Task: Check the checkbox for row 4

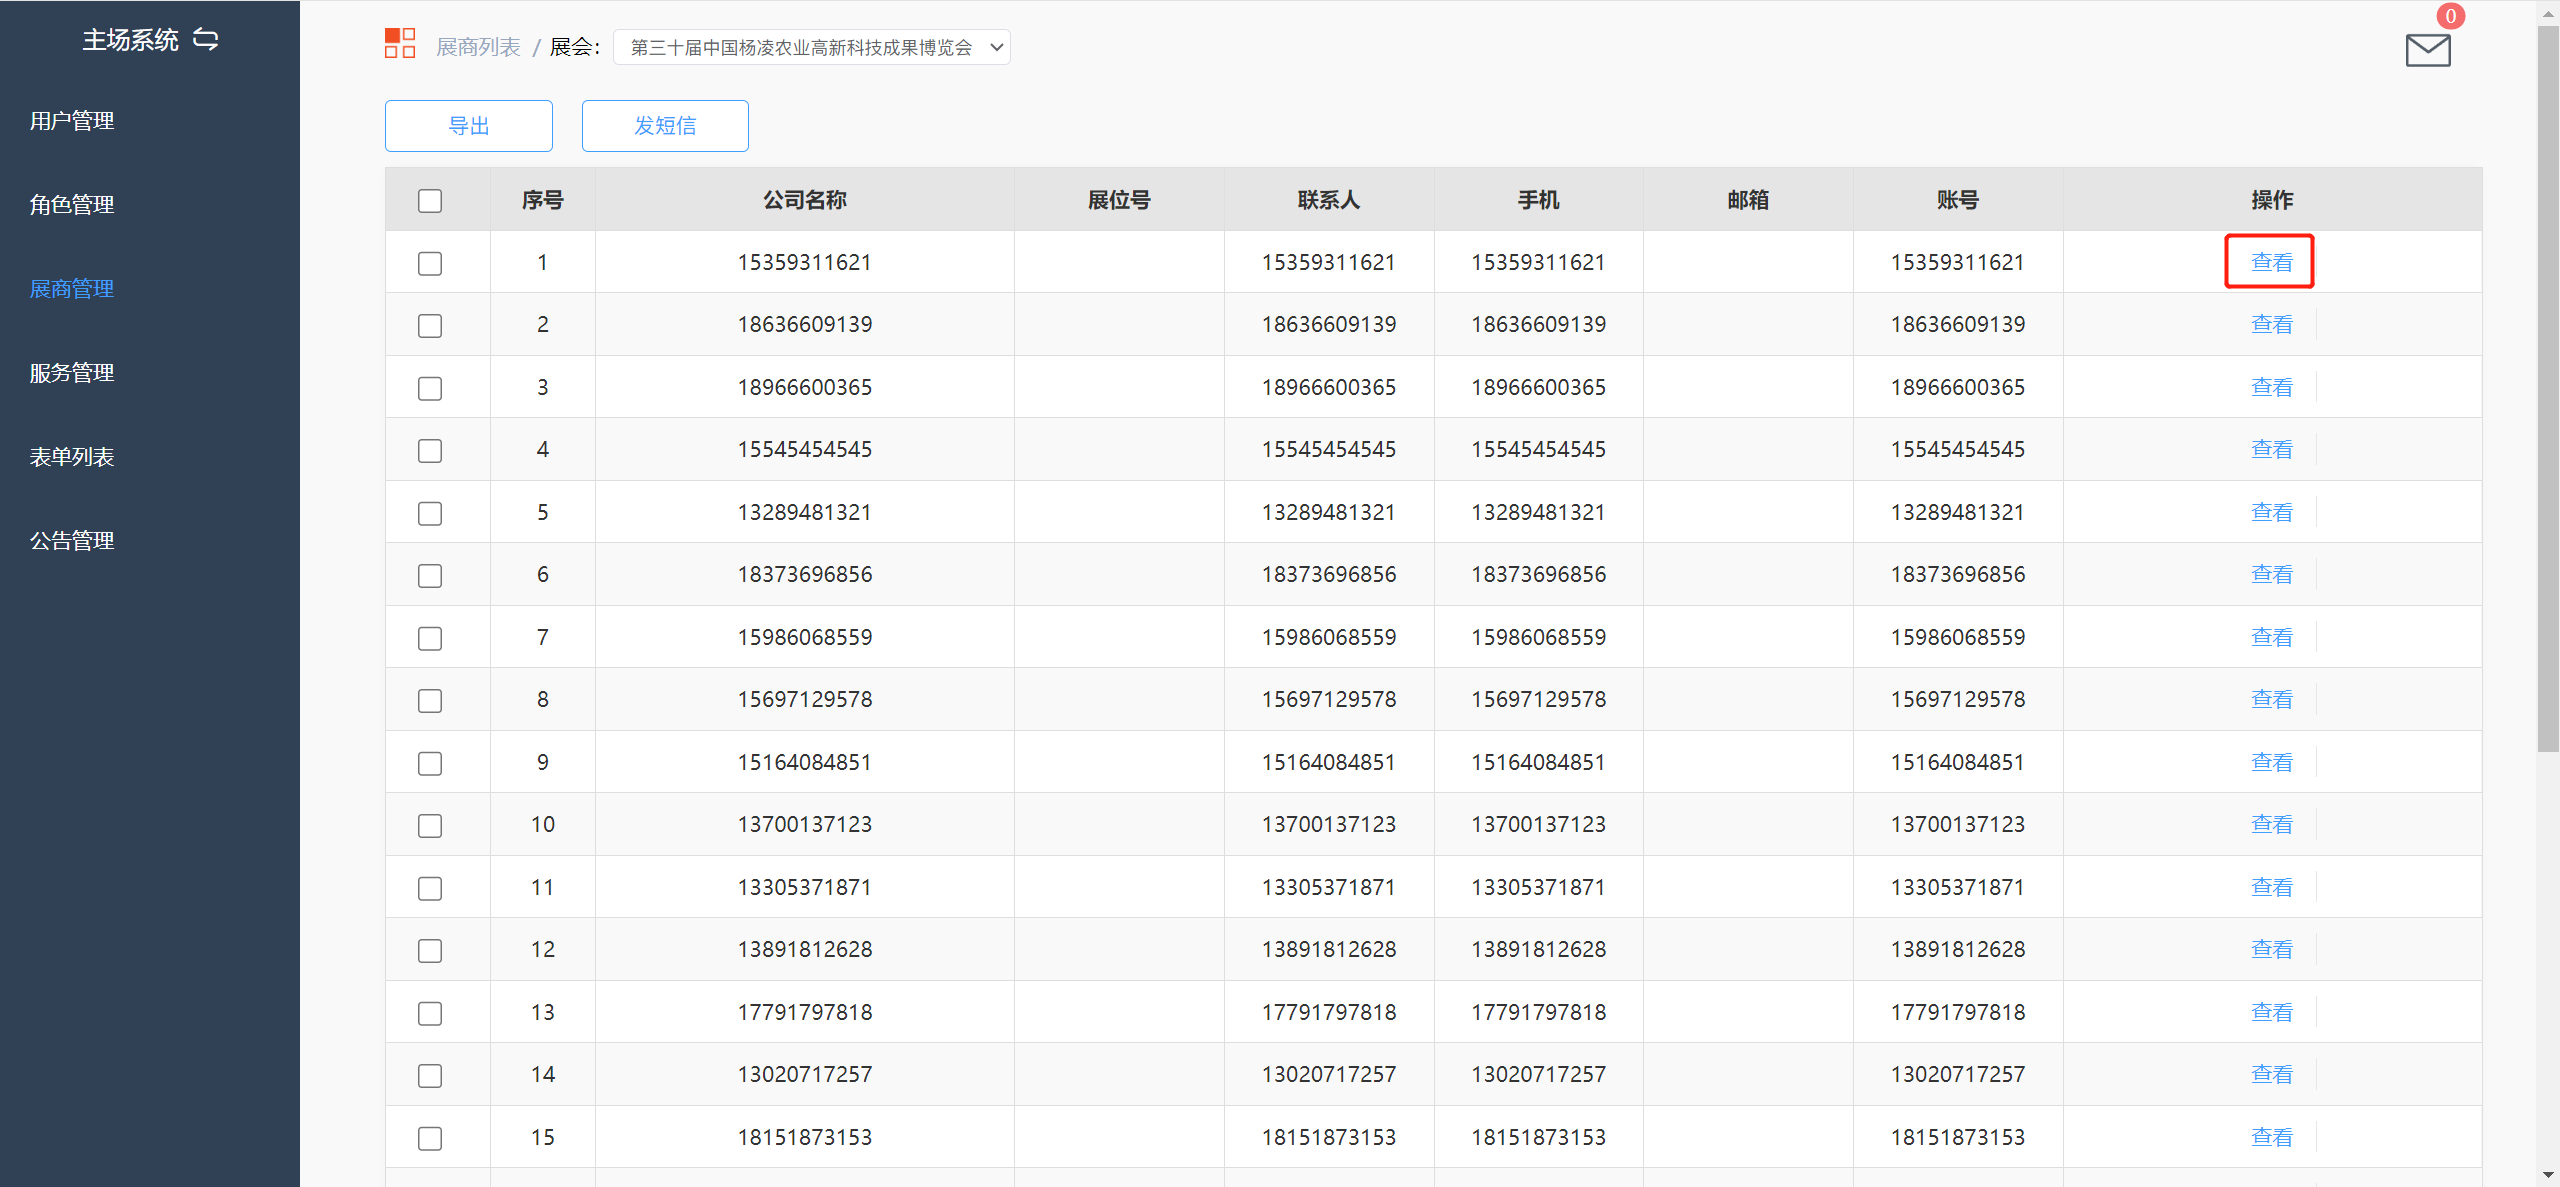Action: [x=430, y=451]
